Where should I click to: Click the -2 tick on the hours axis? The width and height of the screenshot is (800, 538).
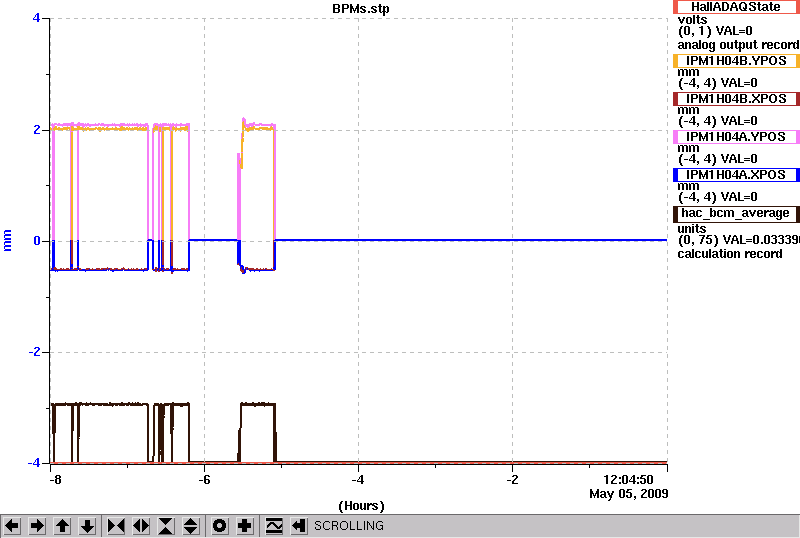coord(512,480)
